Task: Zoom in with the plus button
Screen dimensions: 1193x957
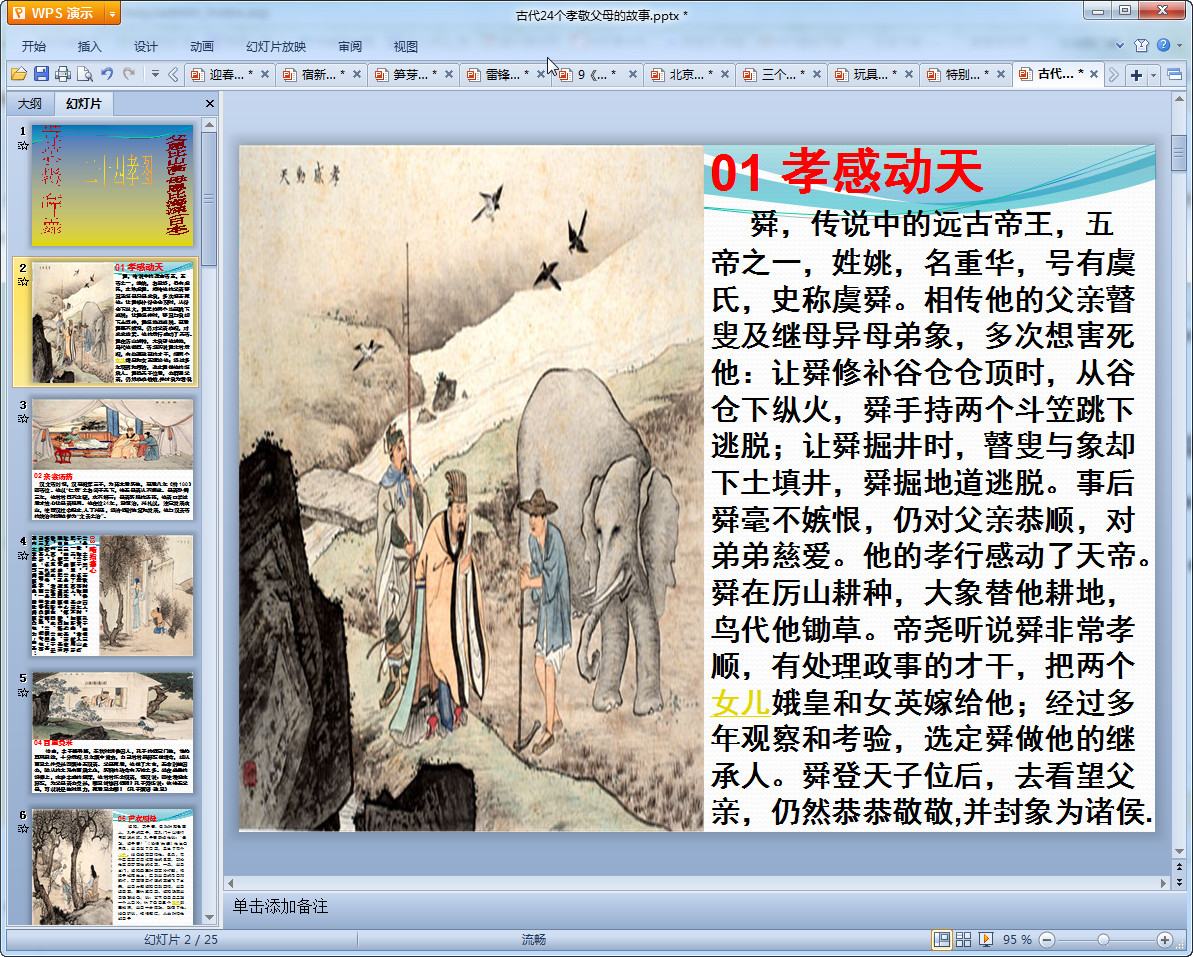Action: click(x=1165, y=940)
